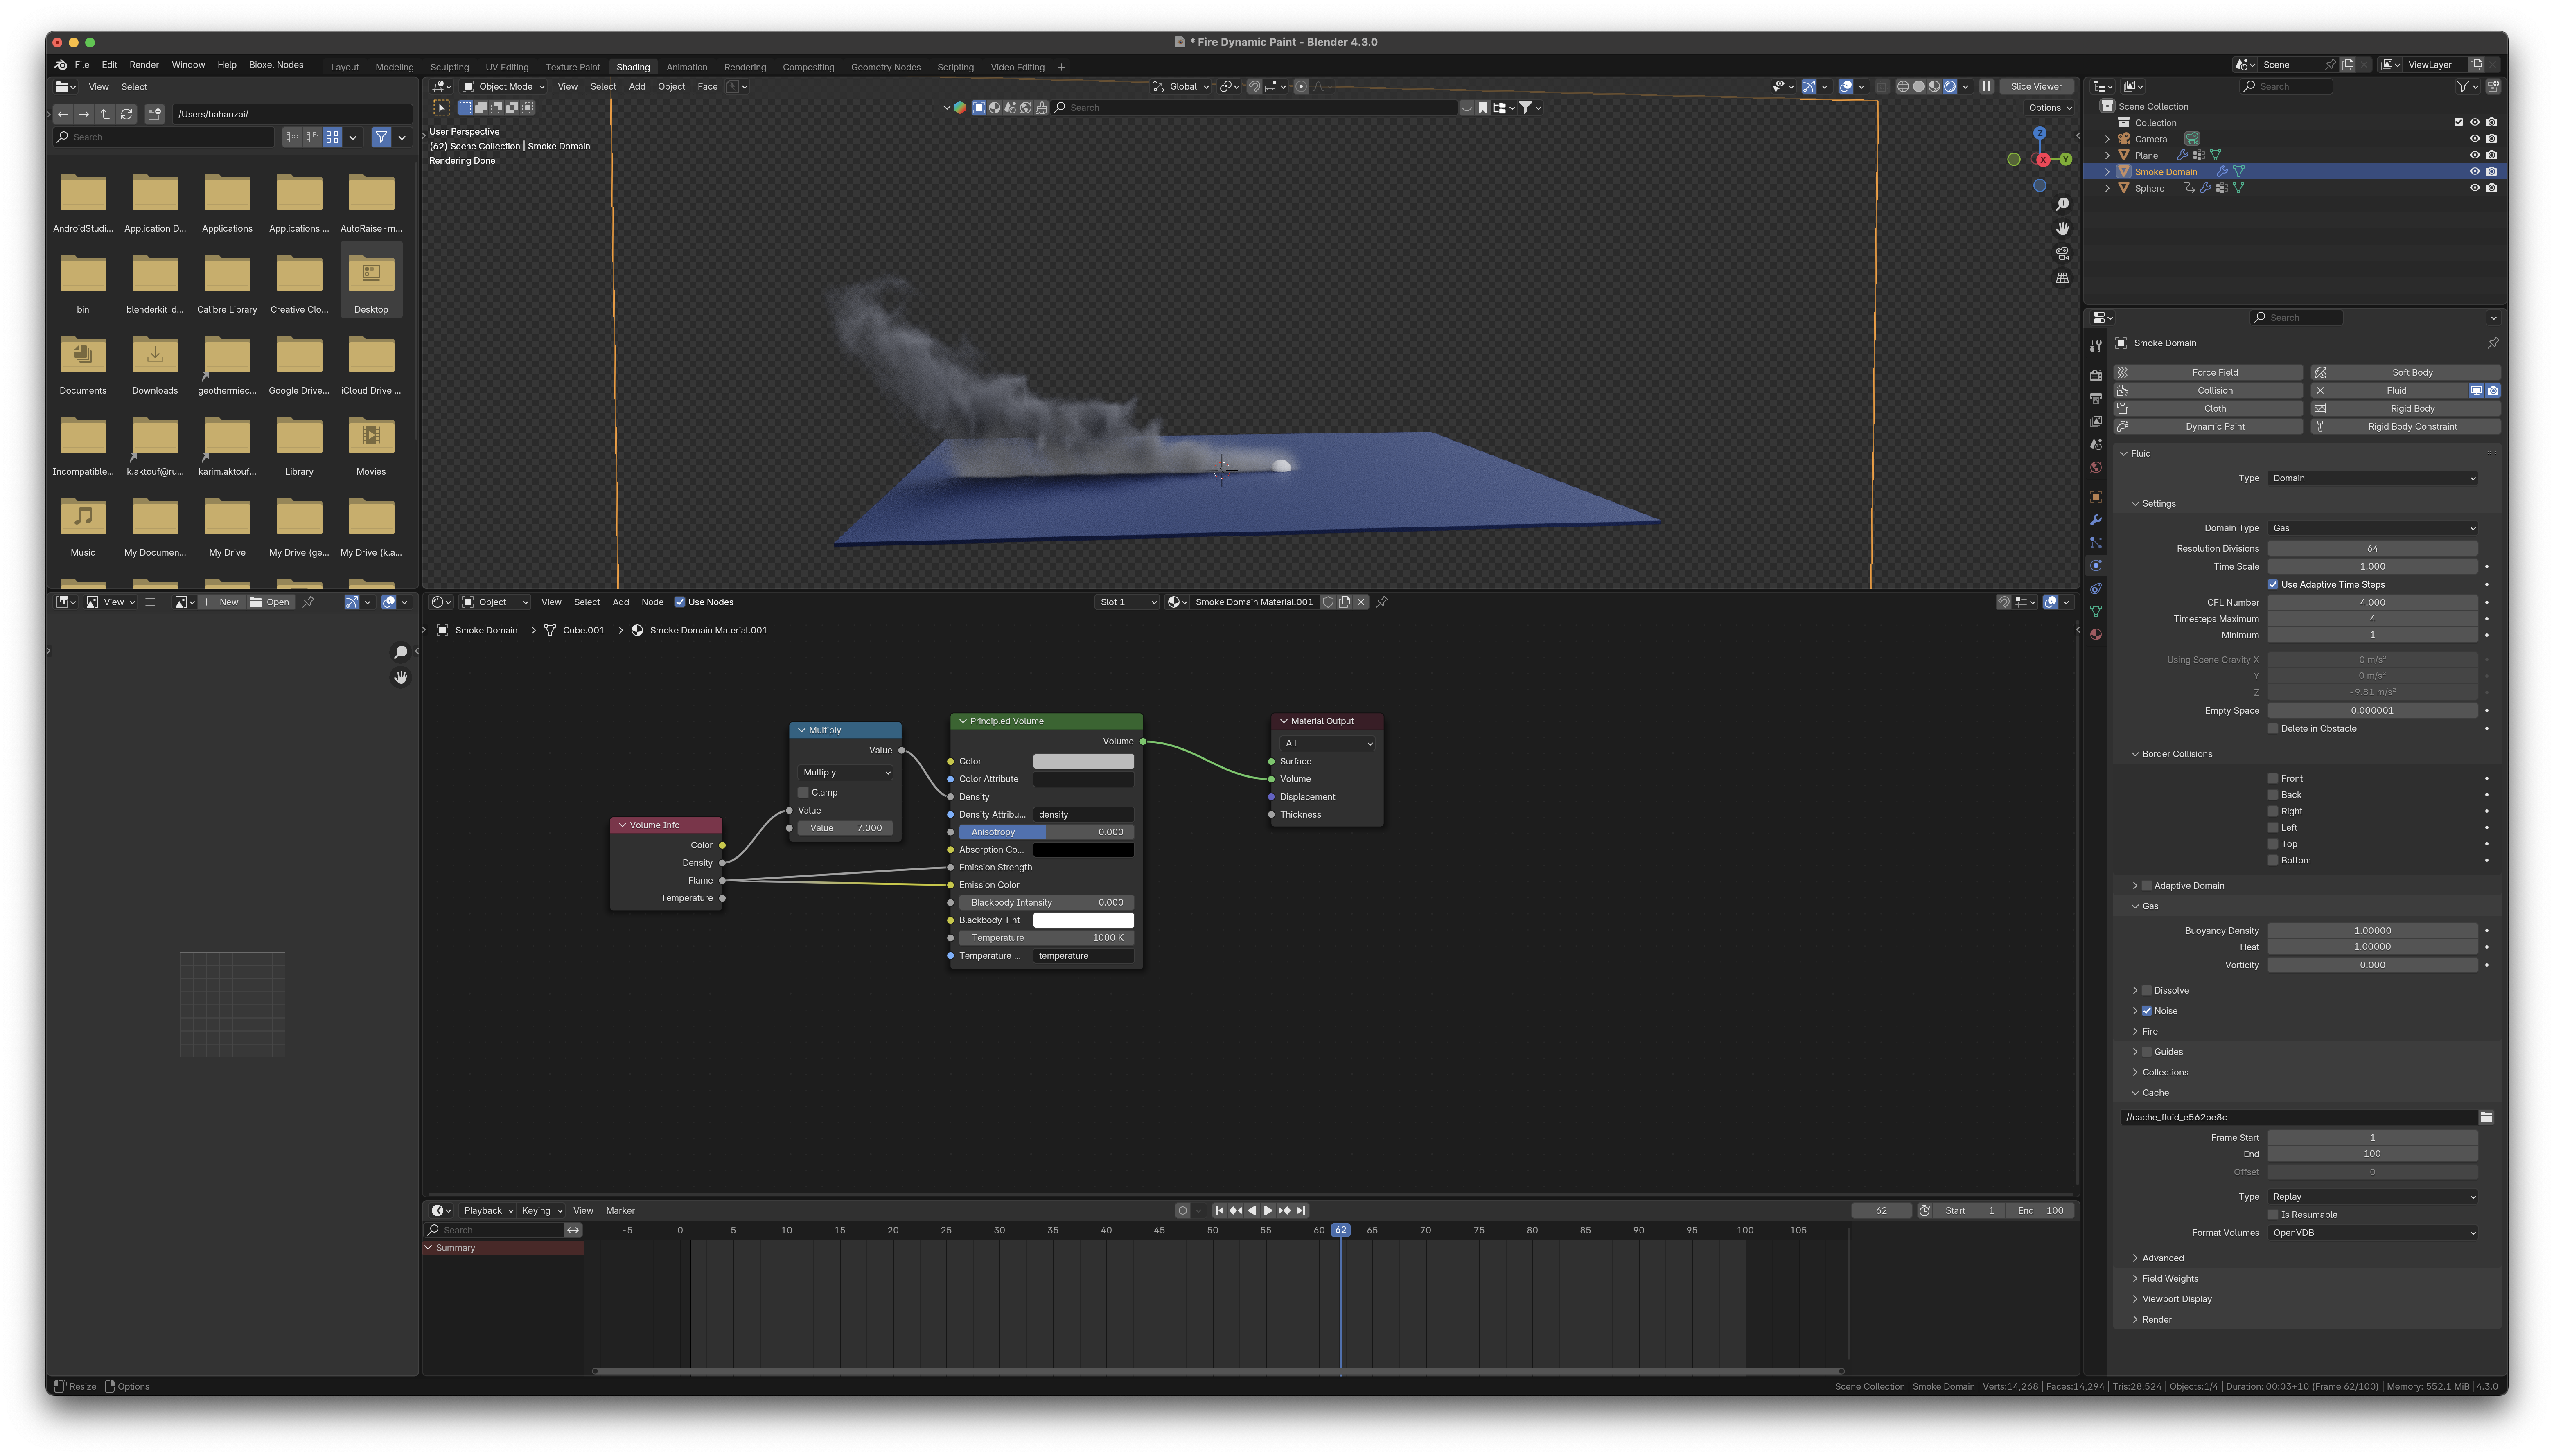
Task: Open the Playback menu in timeline
Action: click(x=487, y=1211)
